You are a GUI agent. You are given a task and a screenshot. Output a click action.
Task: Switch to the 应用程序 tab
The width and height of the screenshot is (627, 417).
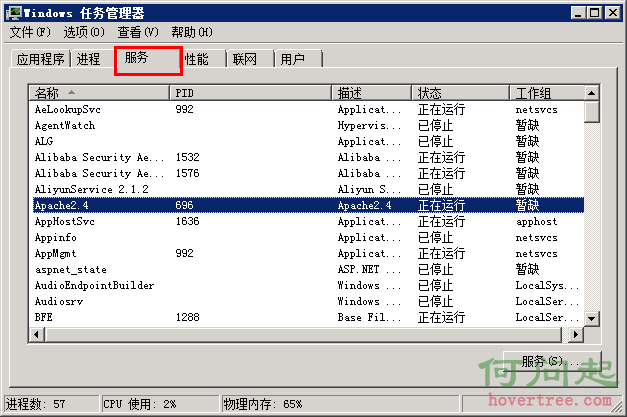point(41,59)
